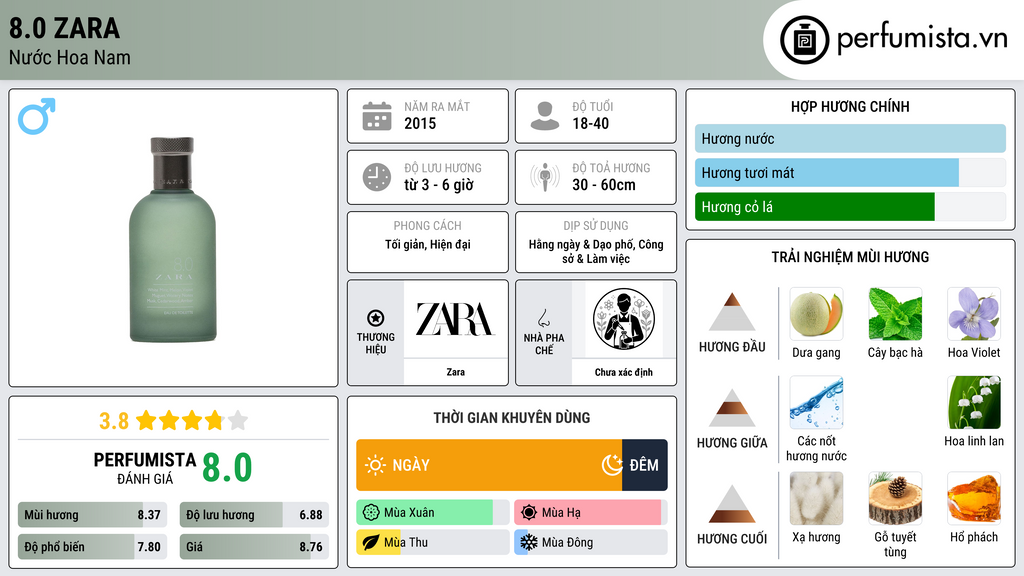Click the Mùa Xuân season bar
Viewport: 1024px width, 576px height.
click(x=433, y=512)
